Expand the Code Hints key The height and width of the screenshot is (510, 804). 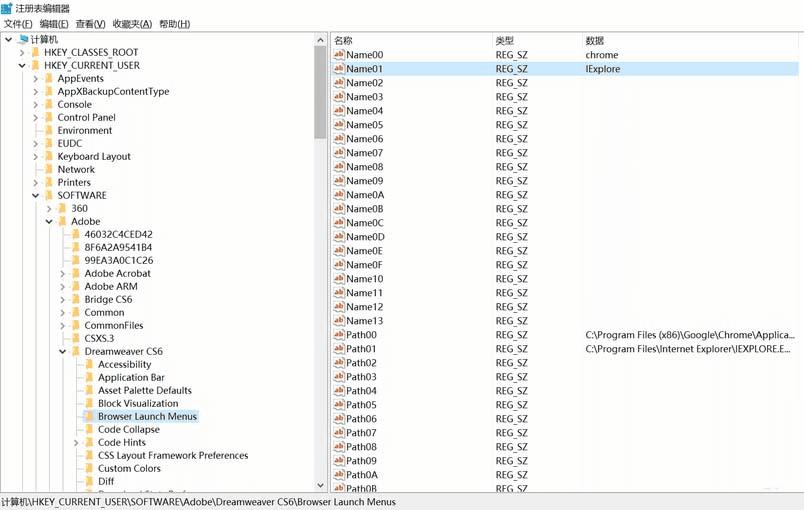pyautogui.click(x=76, y=442)
